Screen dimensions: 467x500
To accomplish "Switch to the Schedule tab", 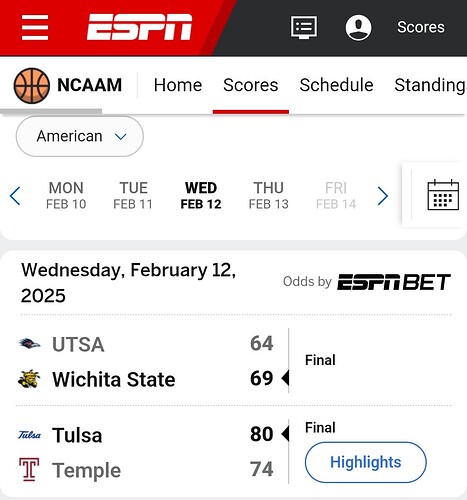I will point(336,85).
